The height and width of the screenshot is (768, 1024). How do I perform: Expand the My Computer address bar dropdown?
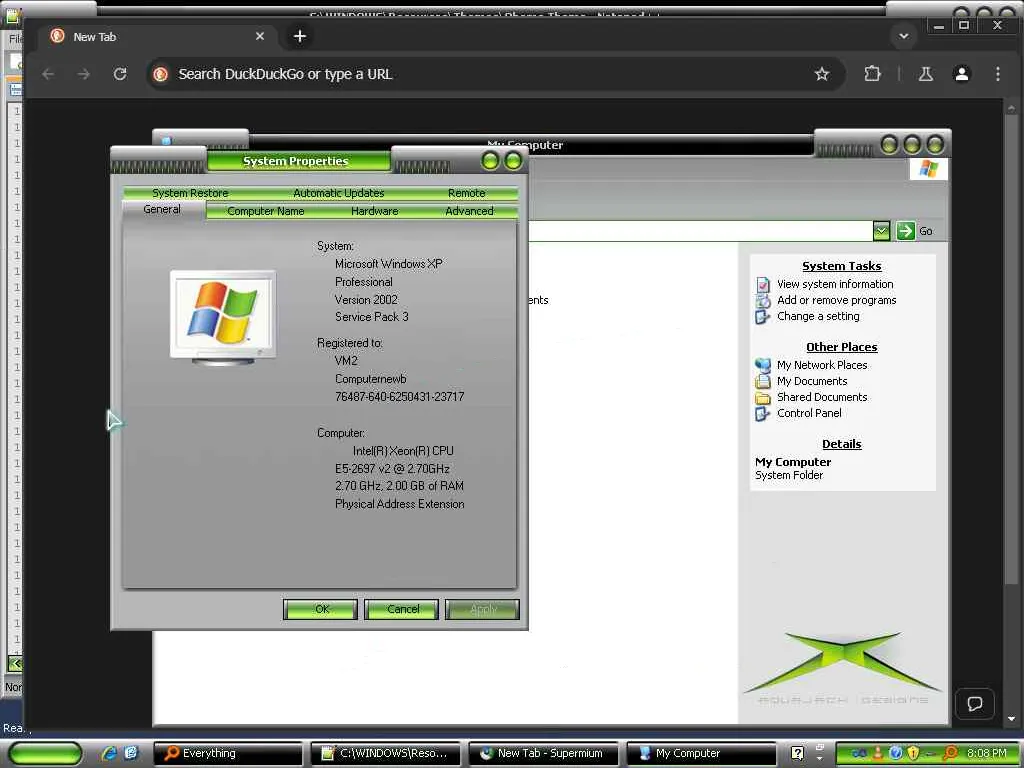click(881, 231)
